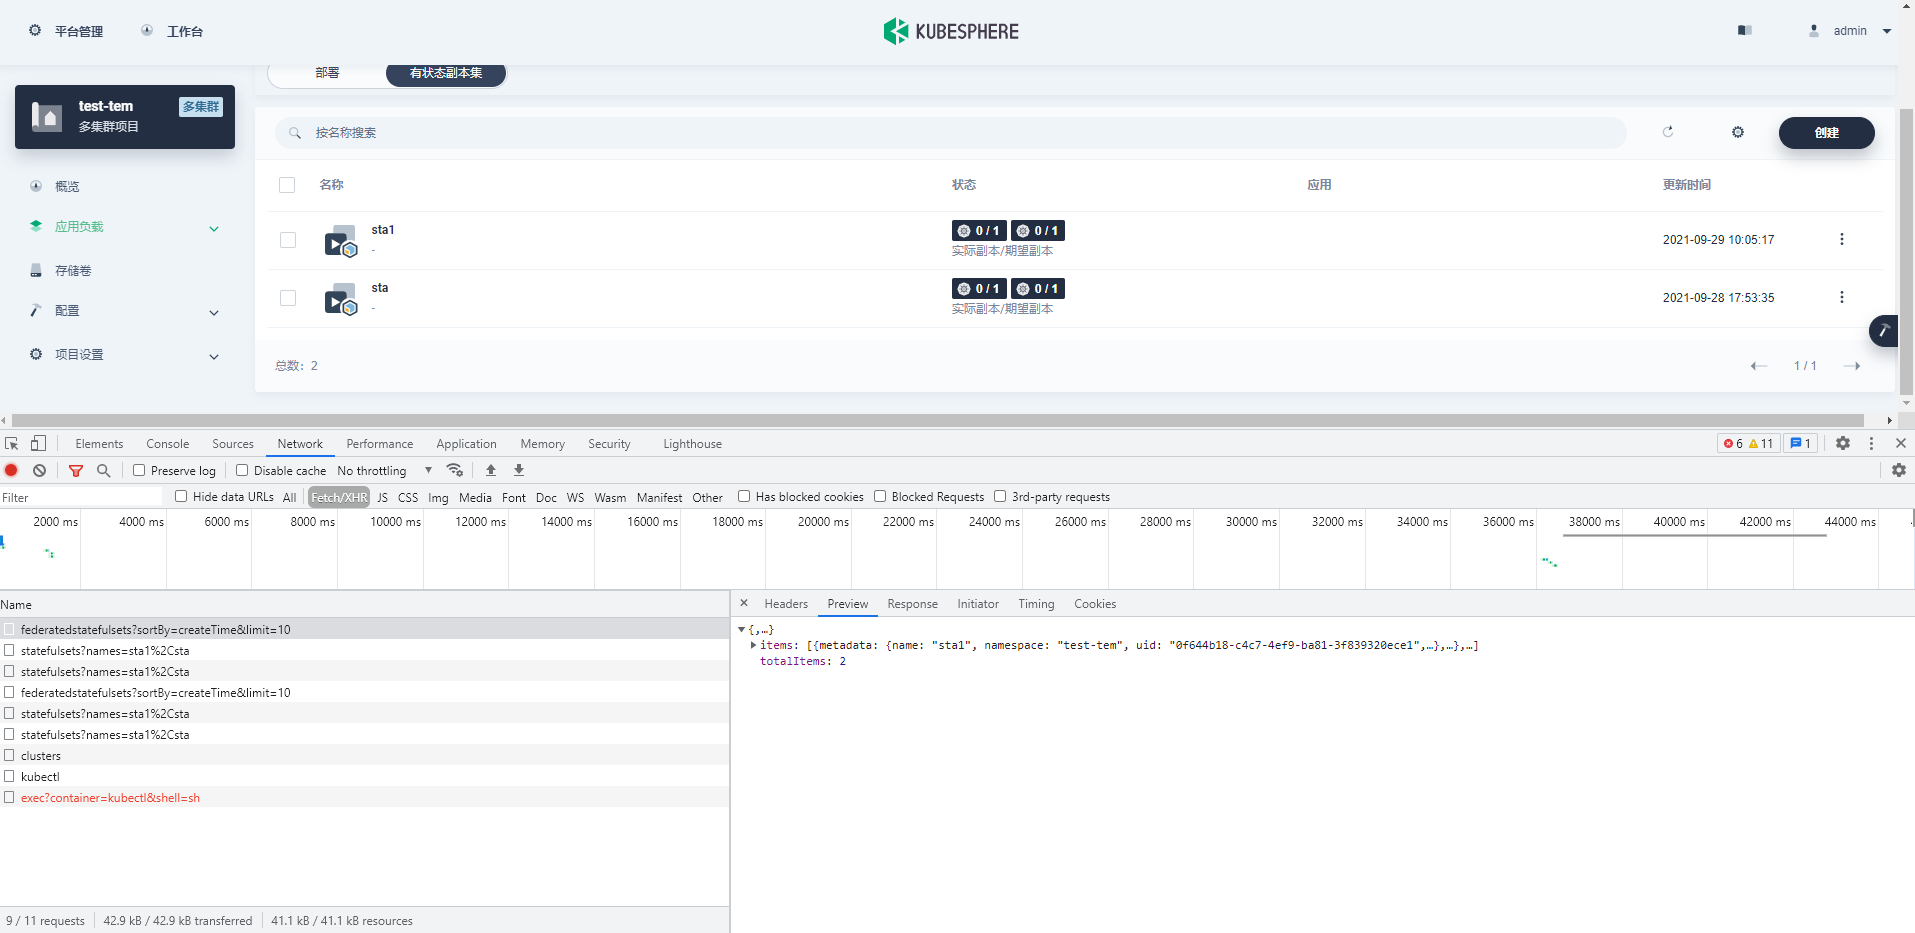Toggle 3rd-party requests checkbox
Screen dimensions: 1915x933
click(1000, 496)
